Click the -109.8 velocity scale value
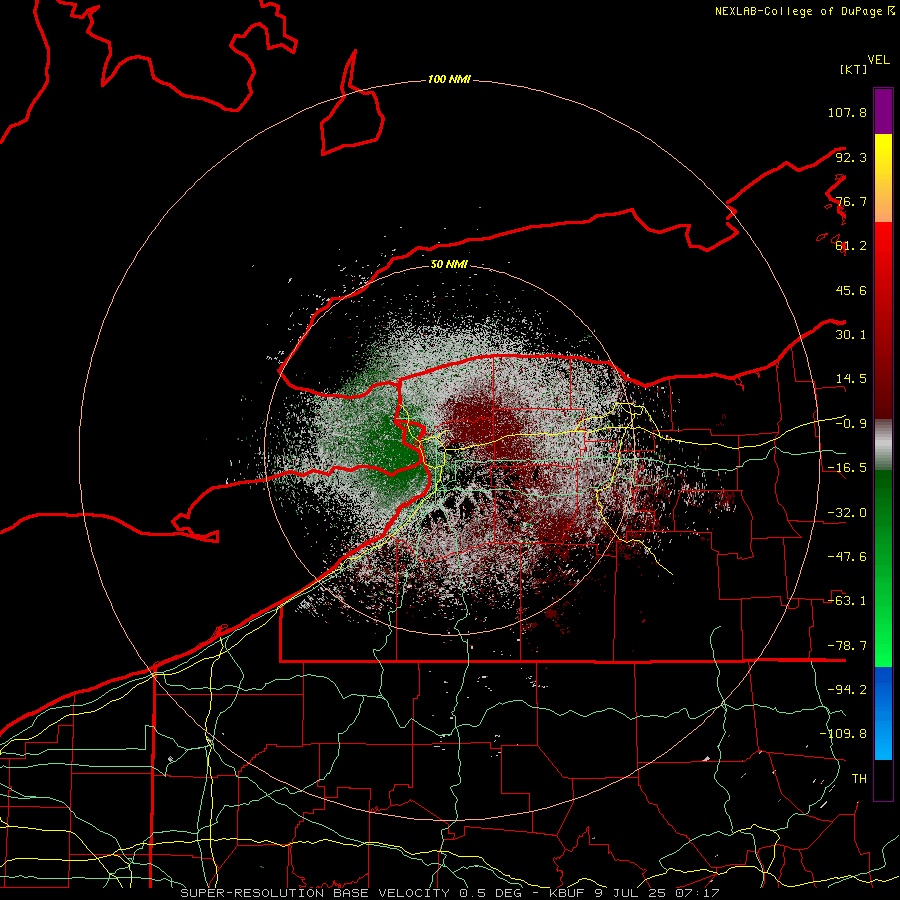Viewport: 900px width, 900px height. click(843, 734)
